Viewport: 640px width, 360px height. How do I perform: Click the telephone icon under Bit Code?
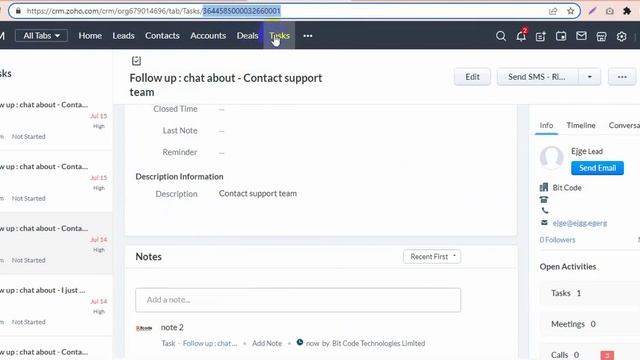tap(544, 200)
